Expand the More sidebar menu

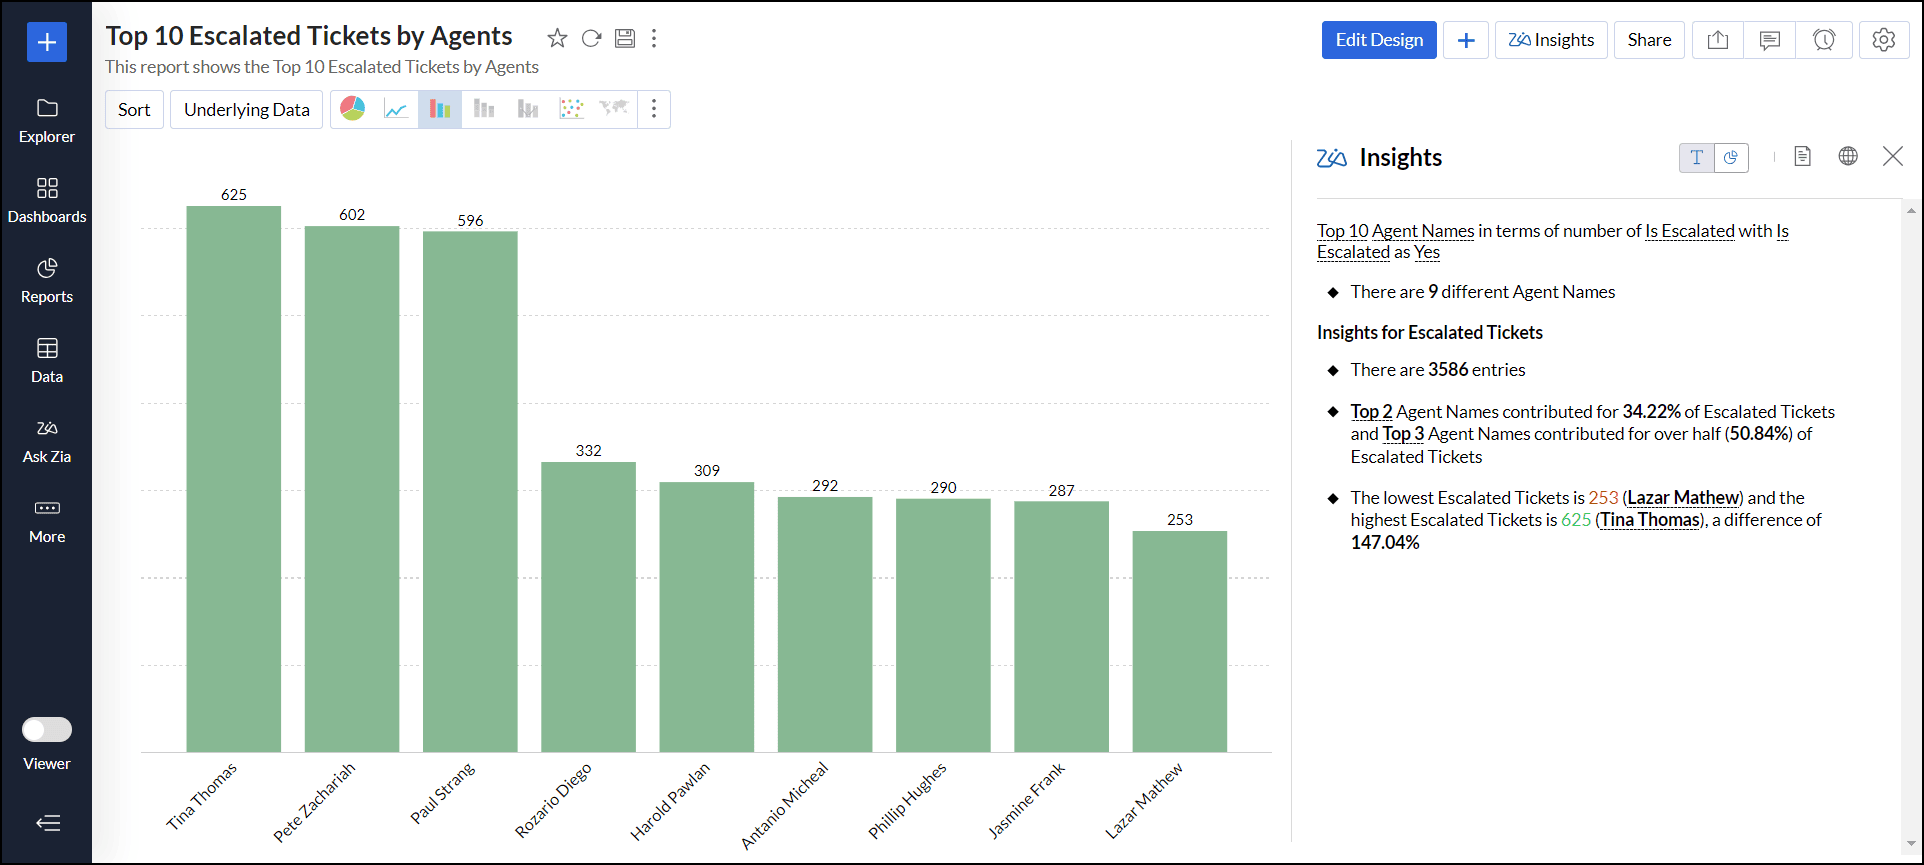click(x=47, y=520)
